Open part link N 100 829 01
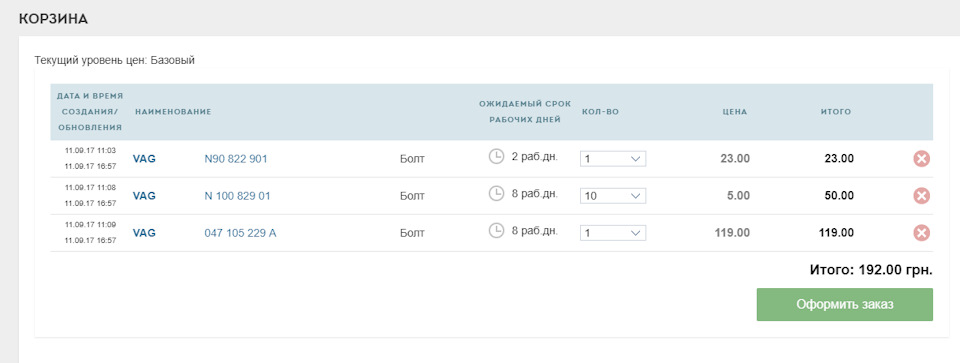 pyautogui.click(x=237, y=196)
